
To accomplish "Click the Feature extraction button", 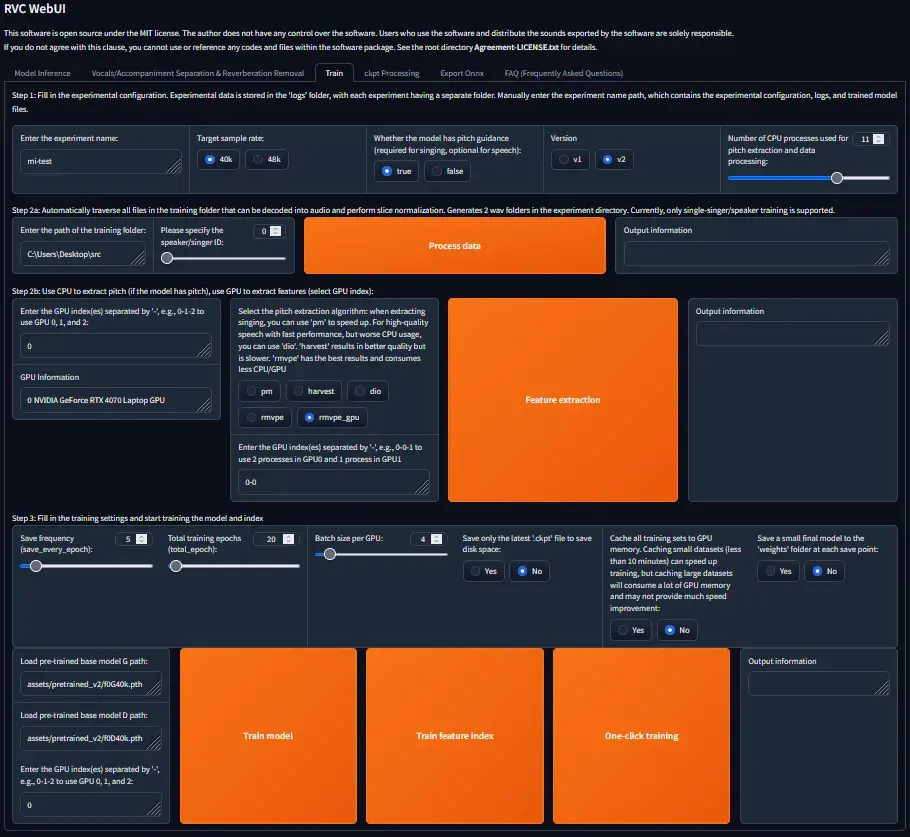I will 563,399.
